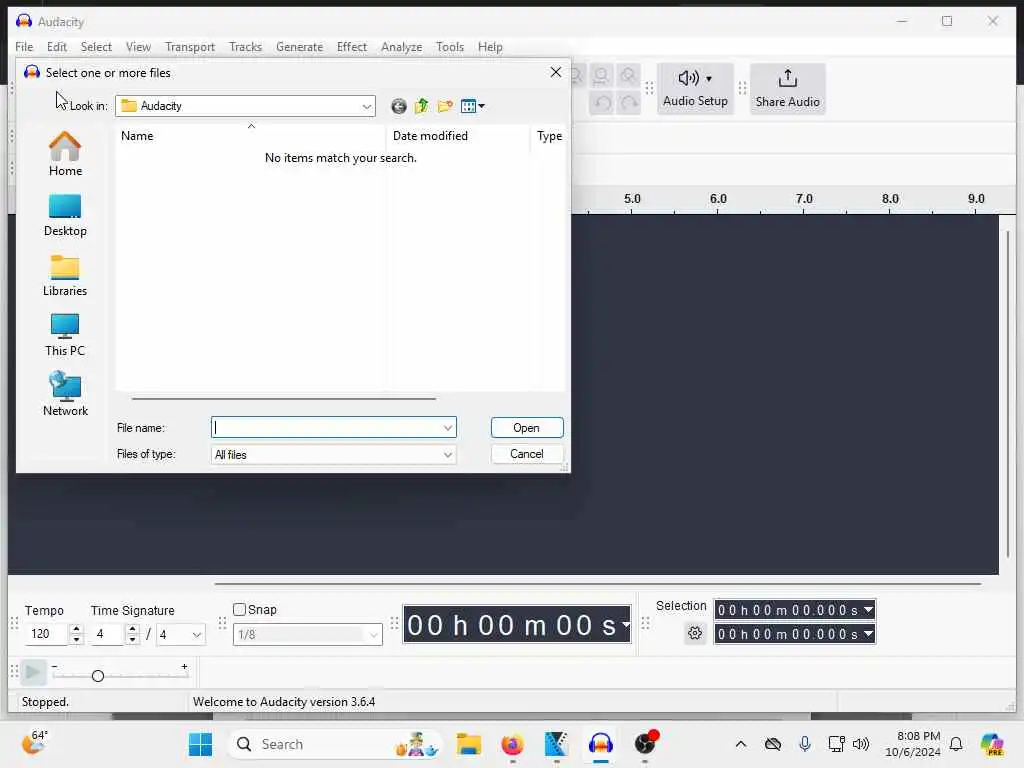The image size is (1024, 768).
Task: Close the Select files dialog
Action: point(556,72)
